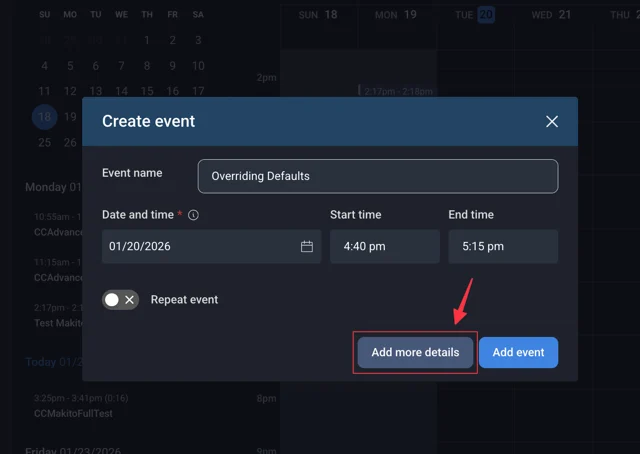Click the Test Makito agenda entry
Screen dimensions: 640x454
(58, 323)
